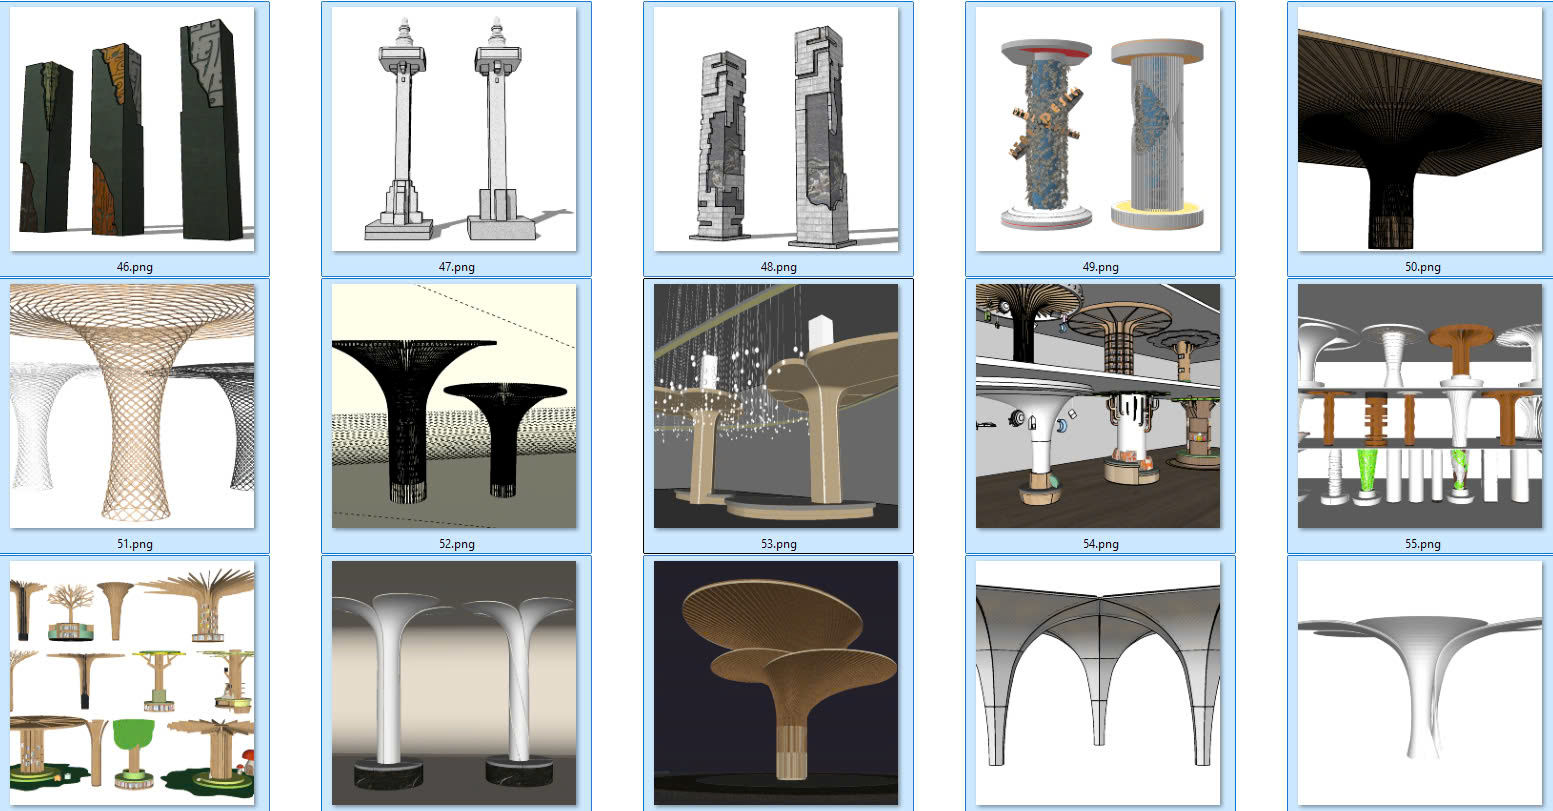
Task: Open the 47.png white sketch columns thumbnail
Action: pos(455,129)
